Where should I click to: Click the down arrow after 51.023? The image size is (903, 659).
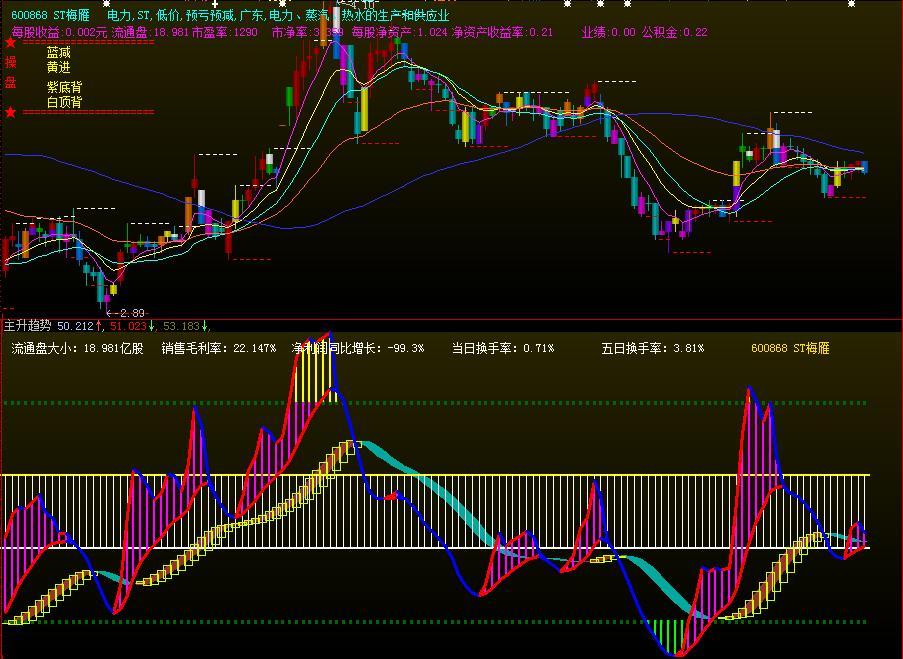tap(153, 326)
